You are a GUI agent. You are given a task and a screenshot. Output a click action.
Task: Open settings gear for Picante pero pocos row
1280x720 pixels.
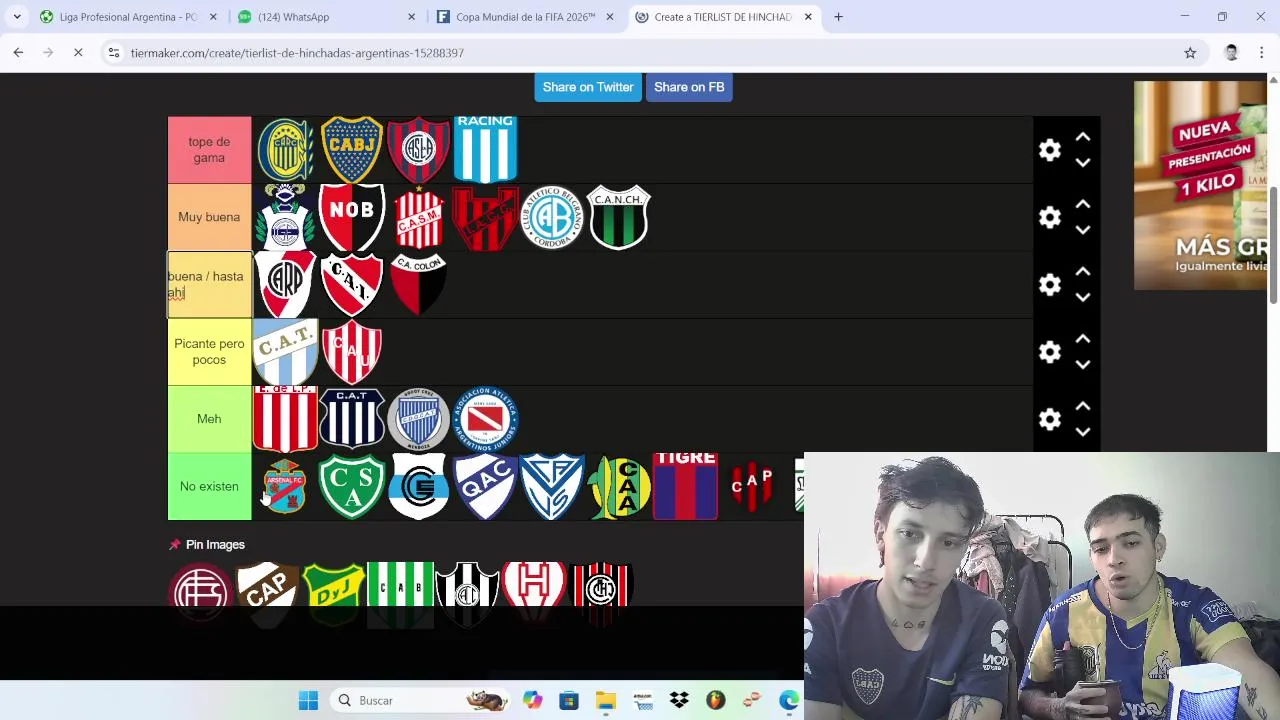click(x=1049, y=352)
